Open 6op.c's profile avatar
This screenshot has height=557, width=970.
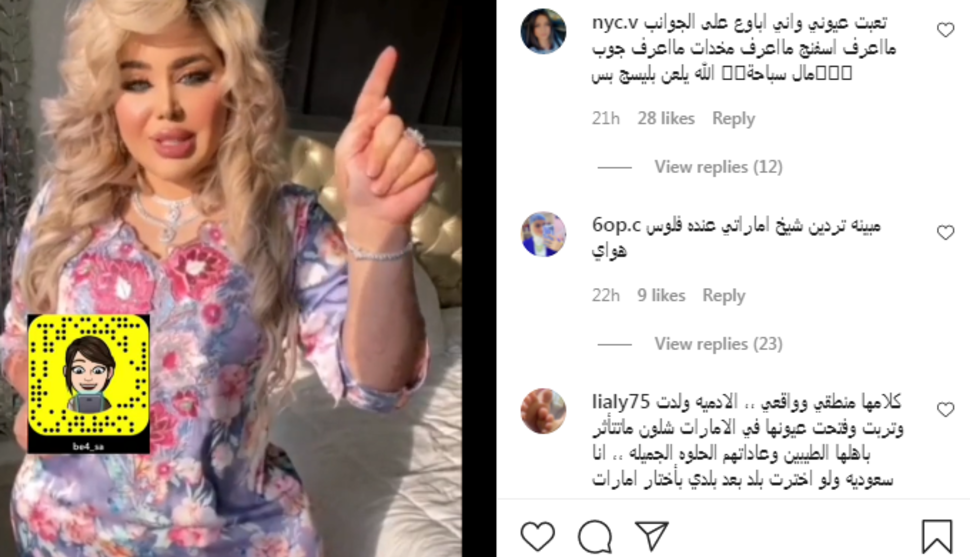point(543,234)
